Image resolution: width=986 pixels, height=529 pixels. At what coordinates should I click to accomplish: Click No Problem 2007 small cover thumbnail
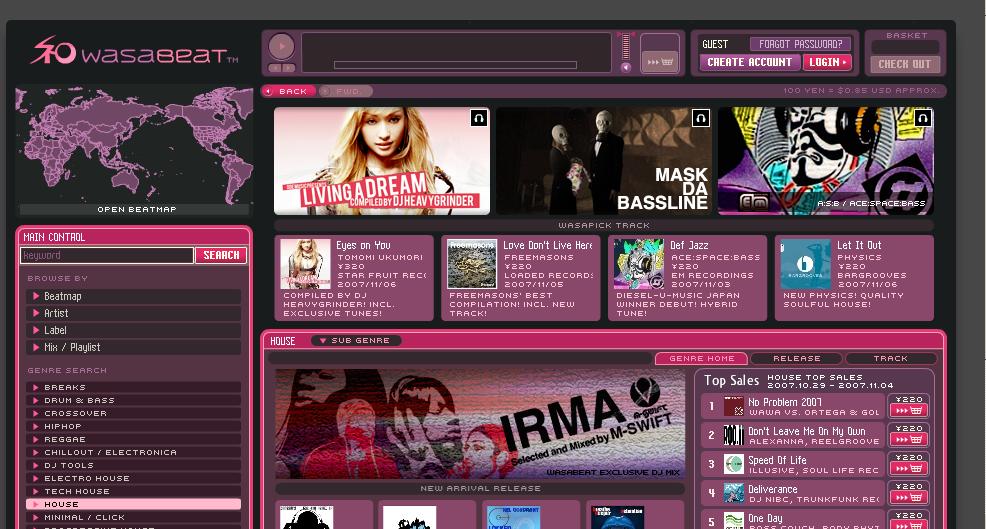click(734, 406)
